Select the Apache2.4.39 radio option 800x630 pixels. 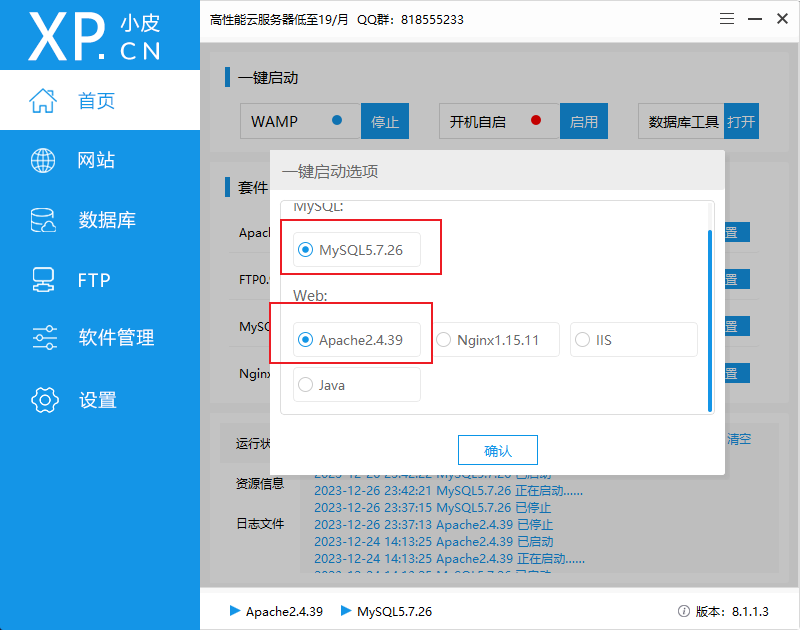click(x=357, y=339)
